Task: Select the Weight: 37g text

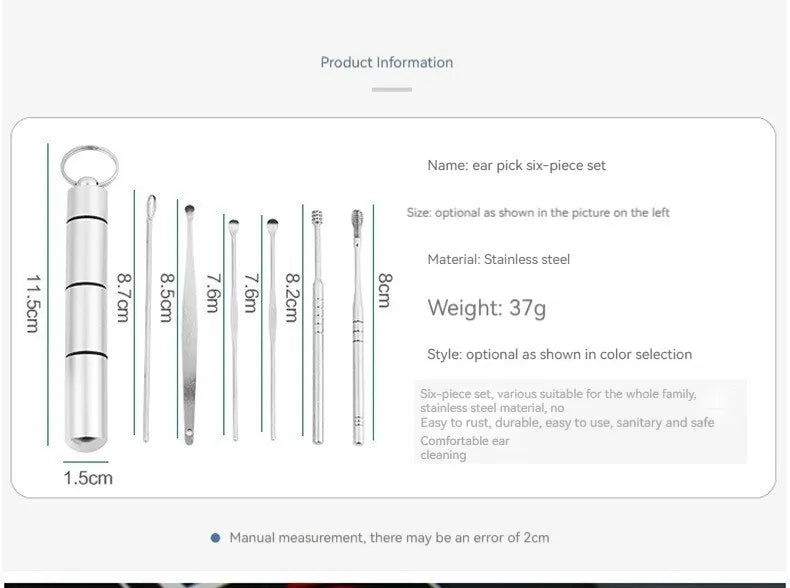Action: (x=487, y=307)
